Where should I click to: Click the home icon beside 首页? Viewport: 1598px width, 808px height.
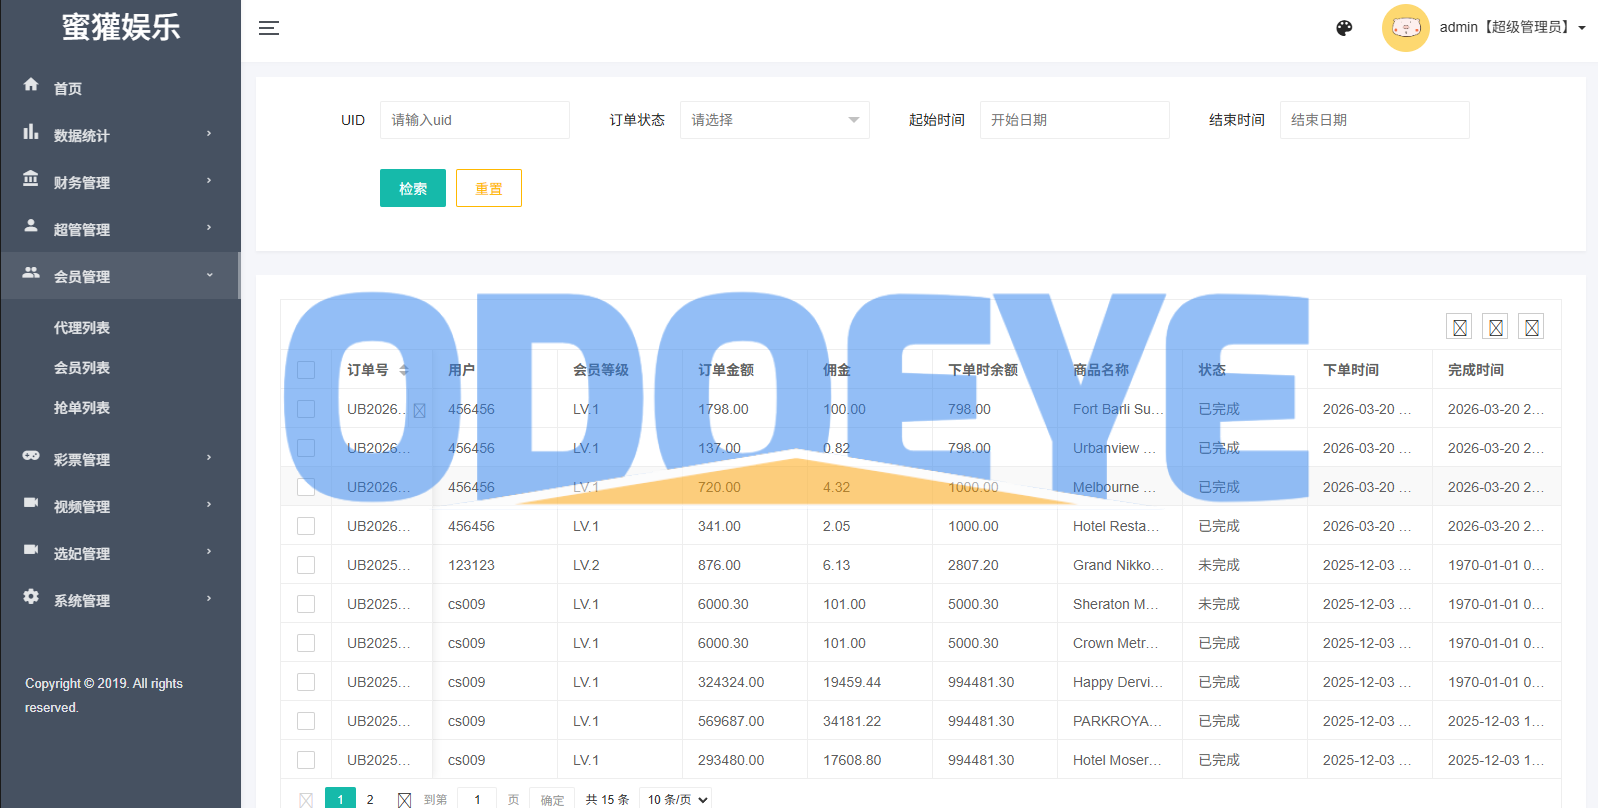coord(31,85)
